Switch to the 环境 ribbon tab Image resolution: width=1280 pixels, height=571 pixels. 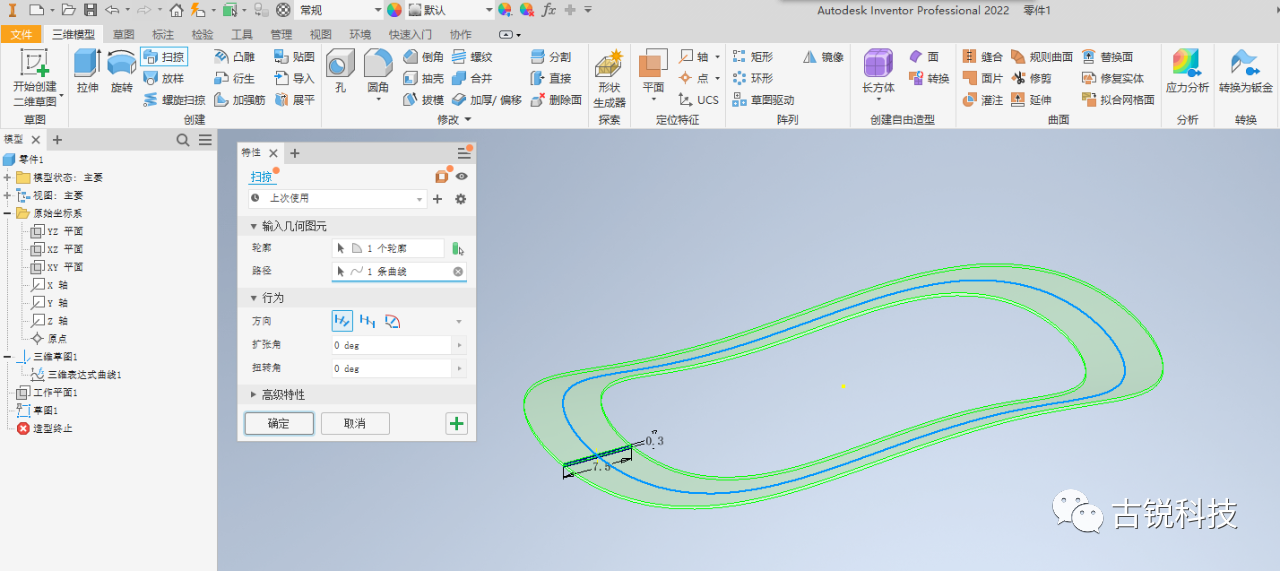(x=360, y=34)
